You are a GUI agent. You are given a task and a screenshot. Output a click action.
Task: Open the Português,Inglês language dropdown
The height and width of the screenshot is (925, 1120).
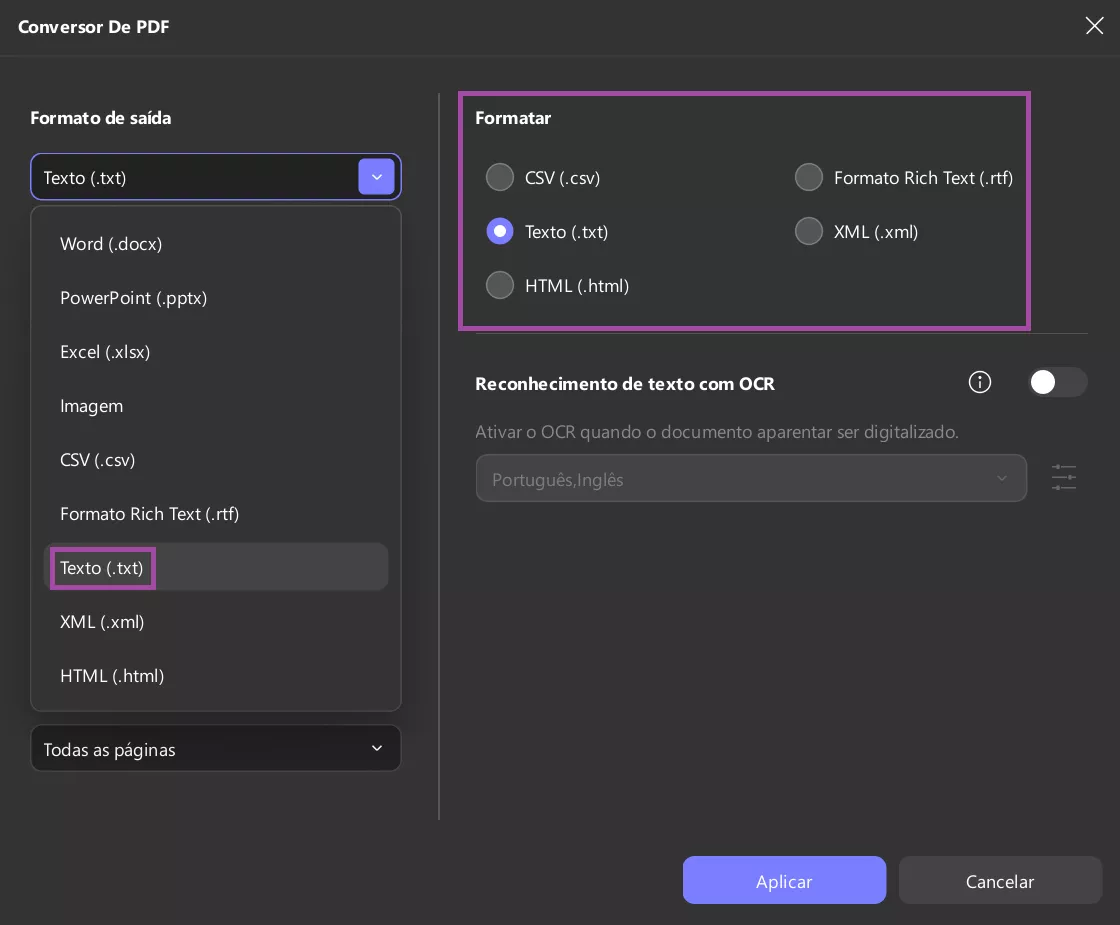(x=751, y=478)
